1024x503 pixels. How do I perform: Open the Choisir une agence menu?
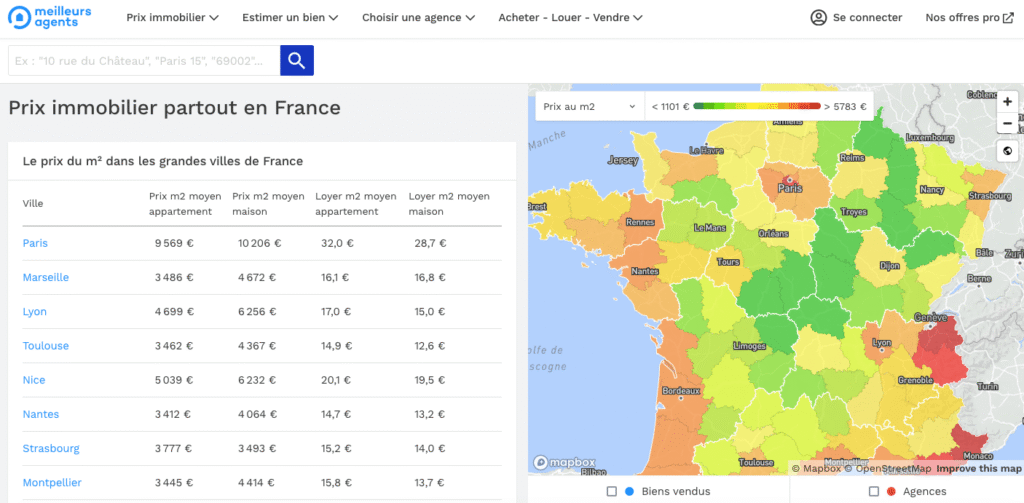coord(418,18)
